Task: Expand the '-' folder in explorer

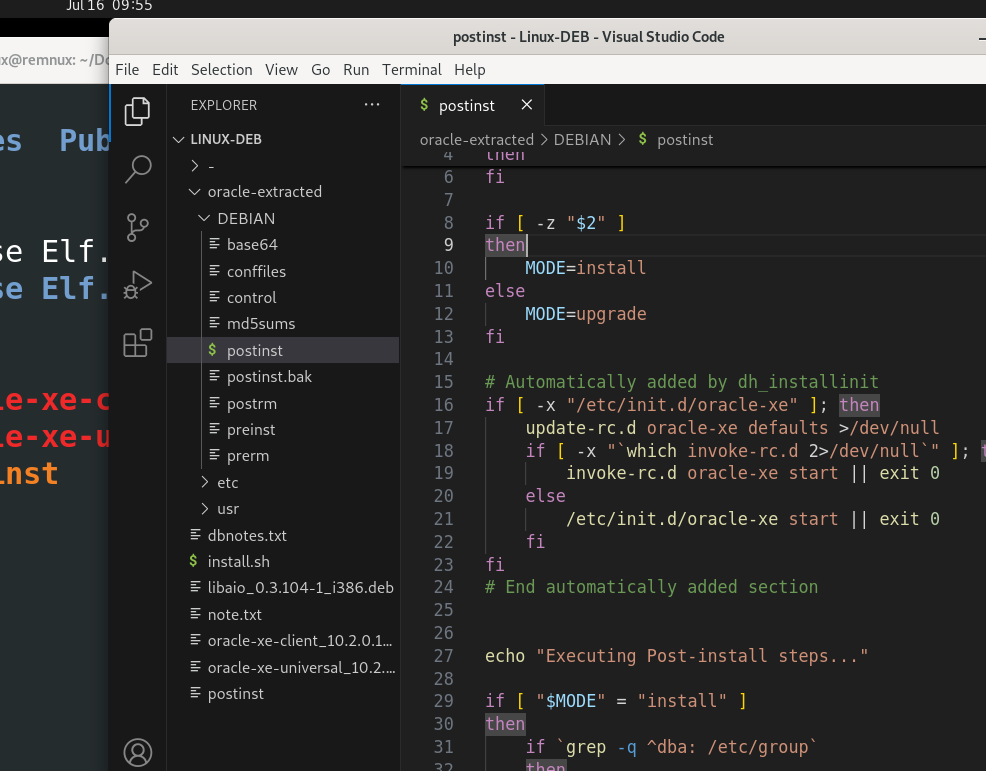Action: pos(283,166)
